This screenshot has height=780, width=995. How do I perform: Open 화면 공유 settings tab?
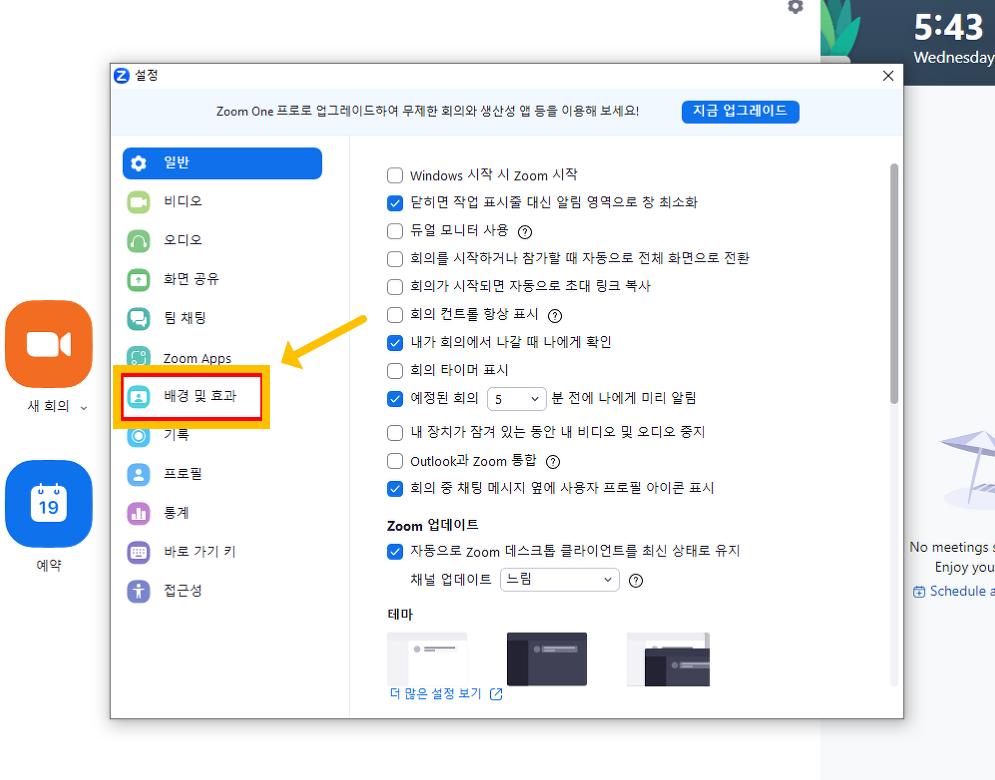(222, 280)
